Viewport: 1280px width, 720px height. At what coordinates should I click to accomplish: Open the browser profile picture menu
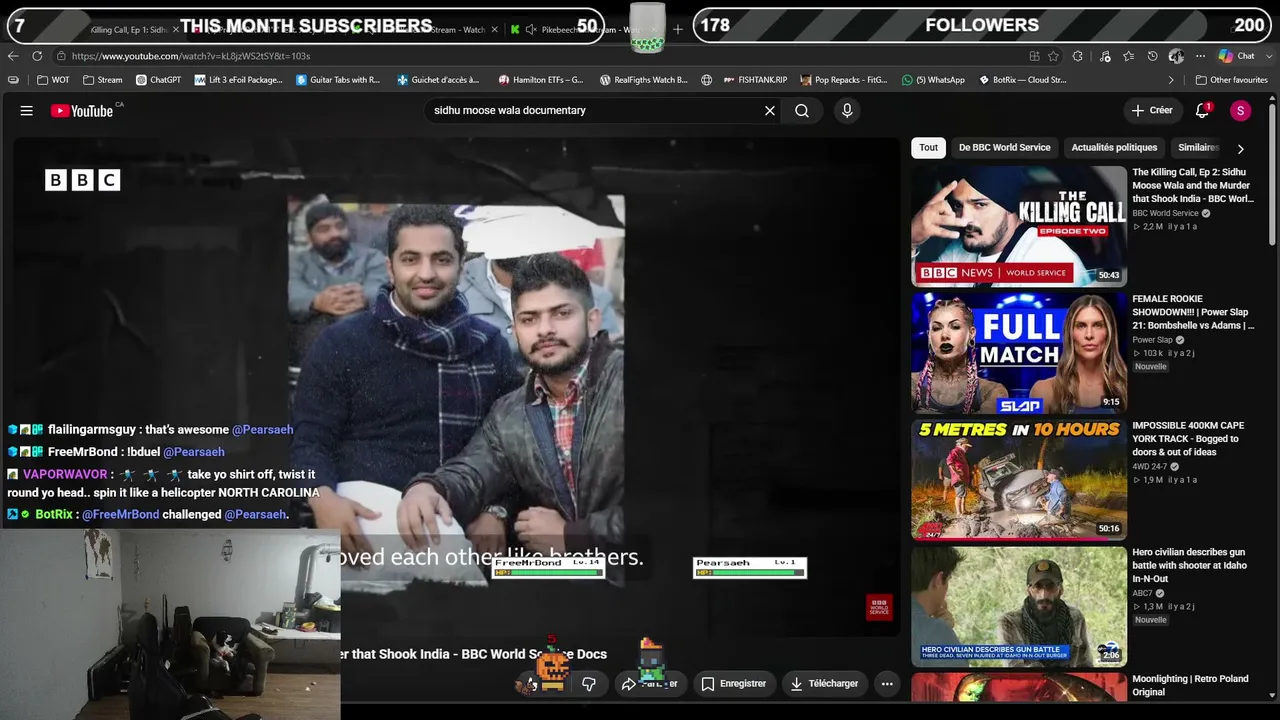(1176, 56)
